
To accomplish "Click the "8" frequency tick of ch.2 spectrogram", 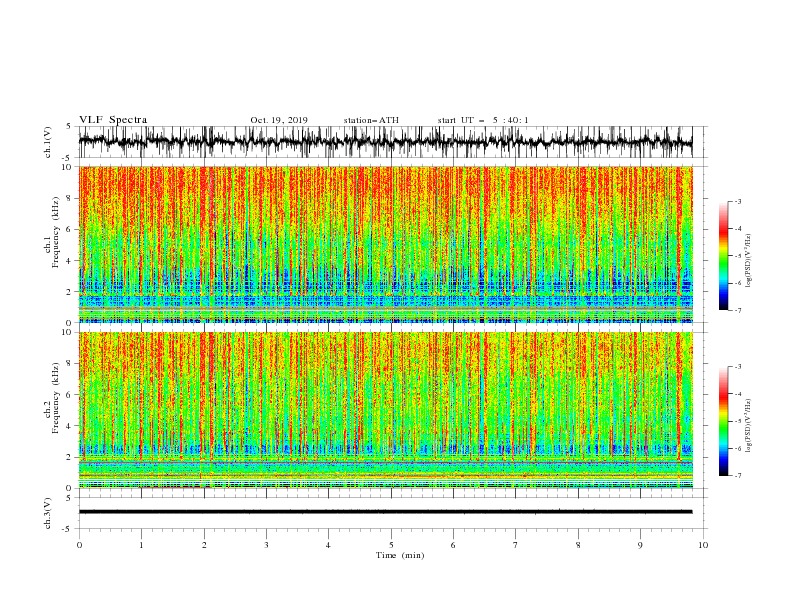I will tap(71, 364).
